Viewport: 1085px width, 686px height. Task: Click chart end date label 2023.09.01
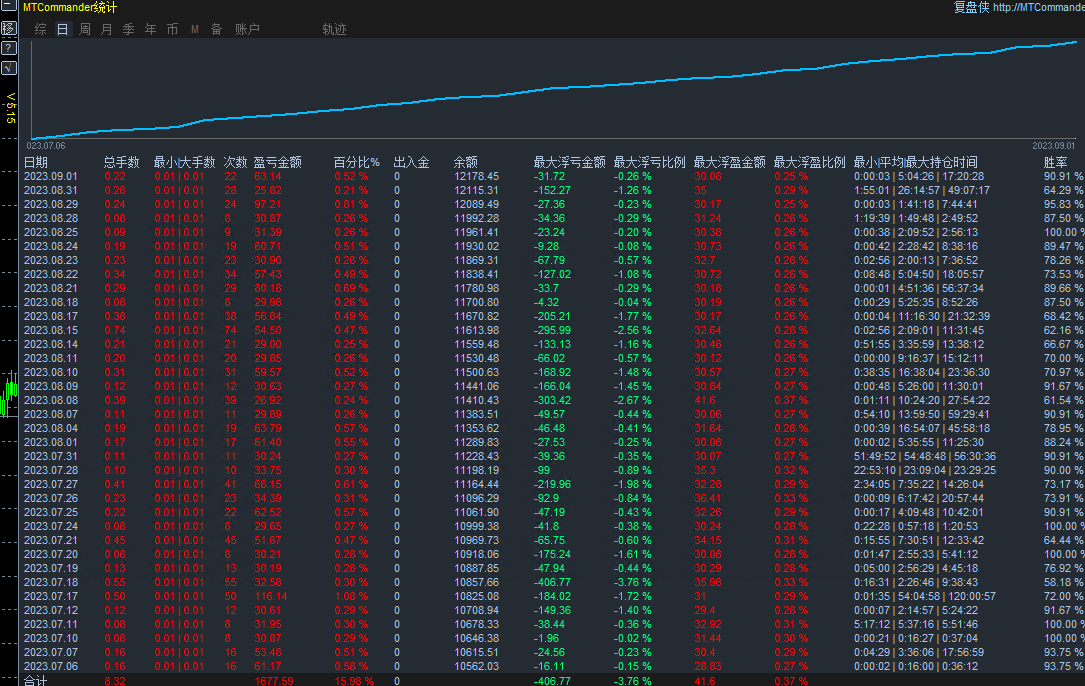coord(1054,145)
